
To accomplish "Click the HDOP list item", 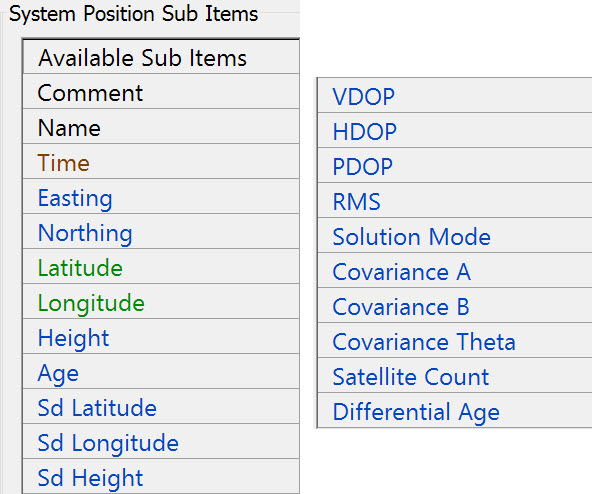I will point(365,132).
